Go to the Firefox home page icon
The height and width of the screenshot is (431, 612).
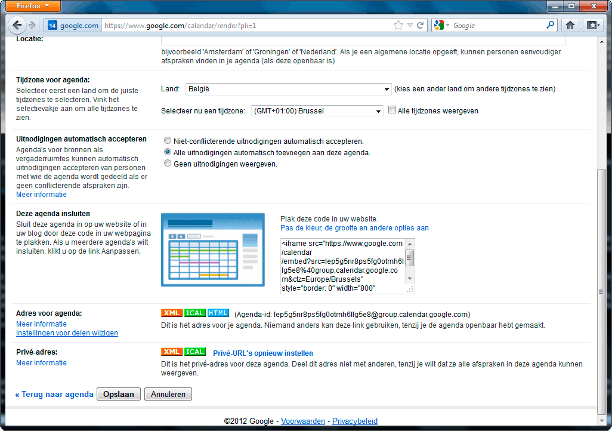(x=570, y=25)
